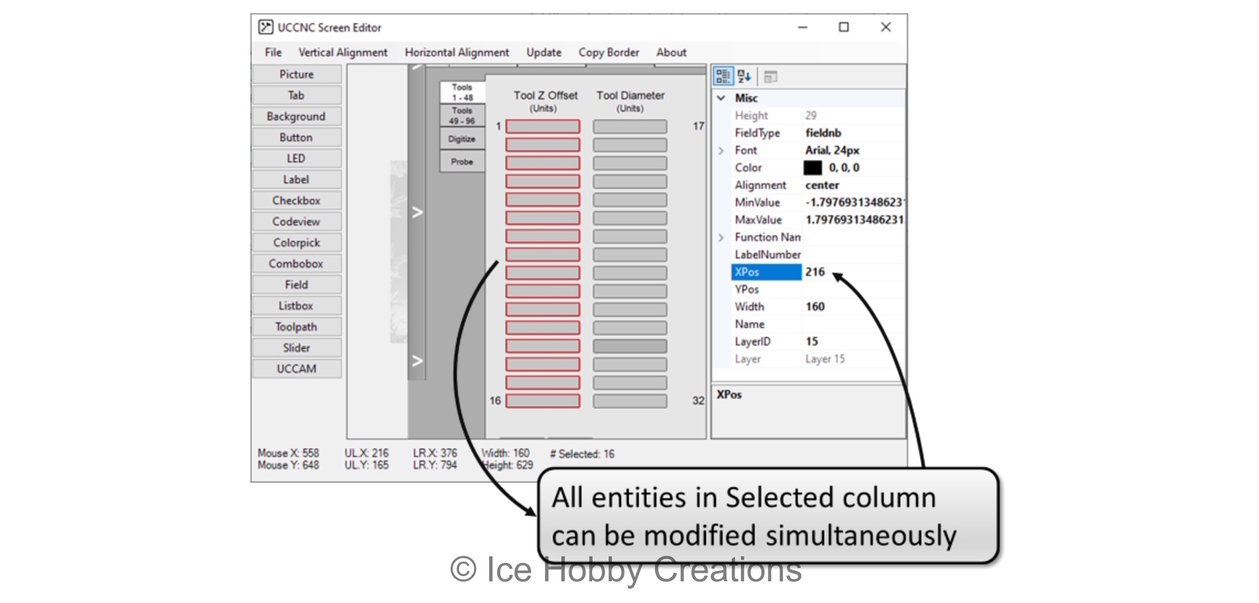This screenshot has width=1259, height=603.
Task: Select the Tools 49 - 96 tab
Action: [x=462, y=115]
